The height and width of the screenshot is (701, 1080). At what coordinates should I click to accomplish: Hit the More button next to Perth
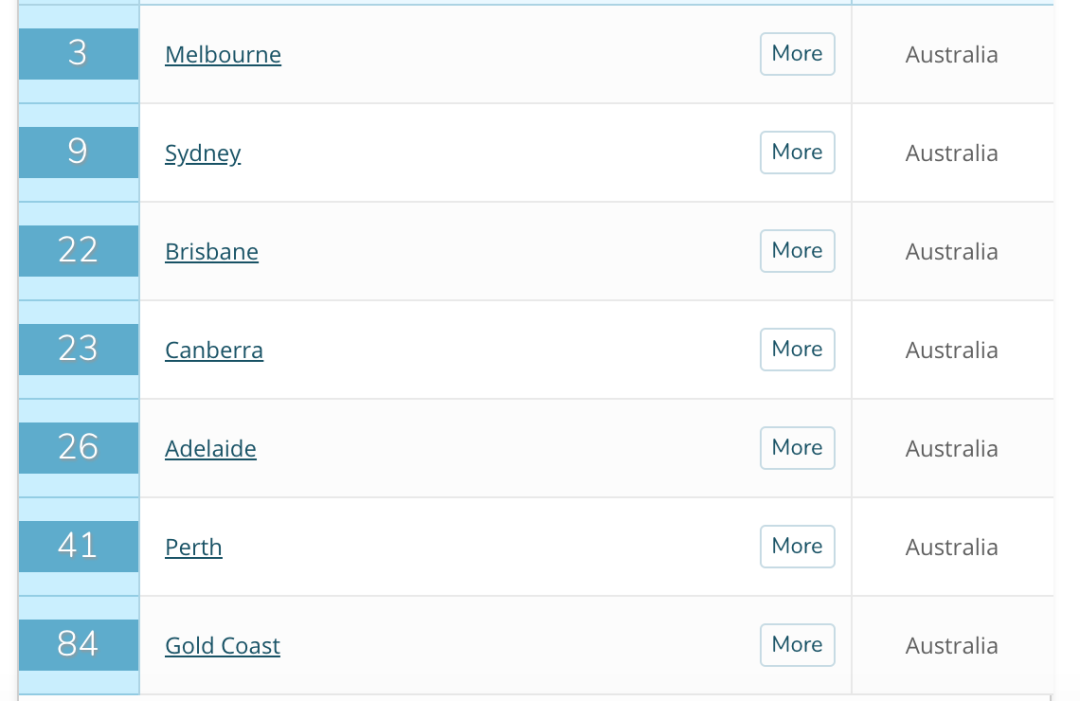pos(797,546)
